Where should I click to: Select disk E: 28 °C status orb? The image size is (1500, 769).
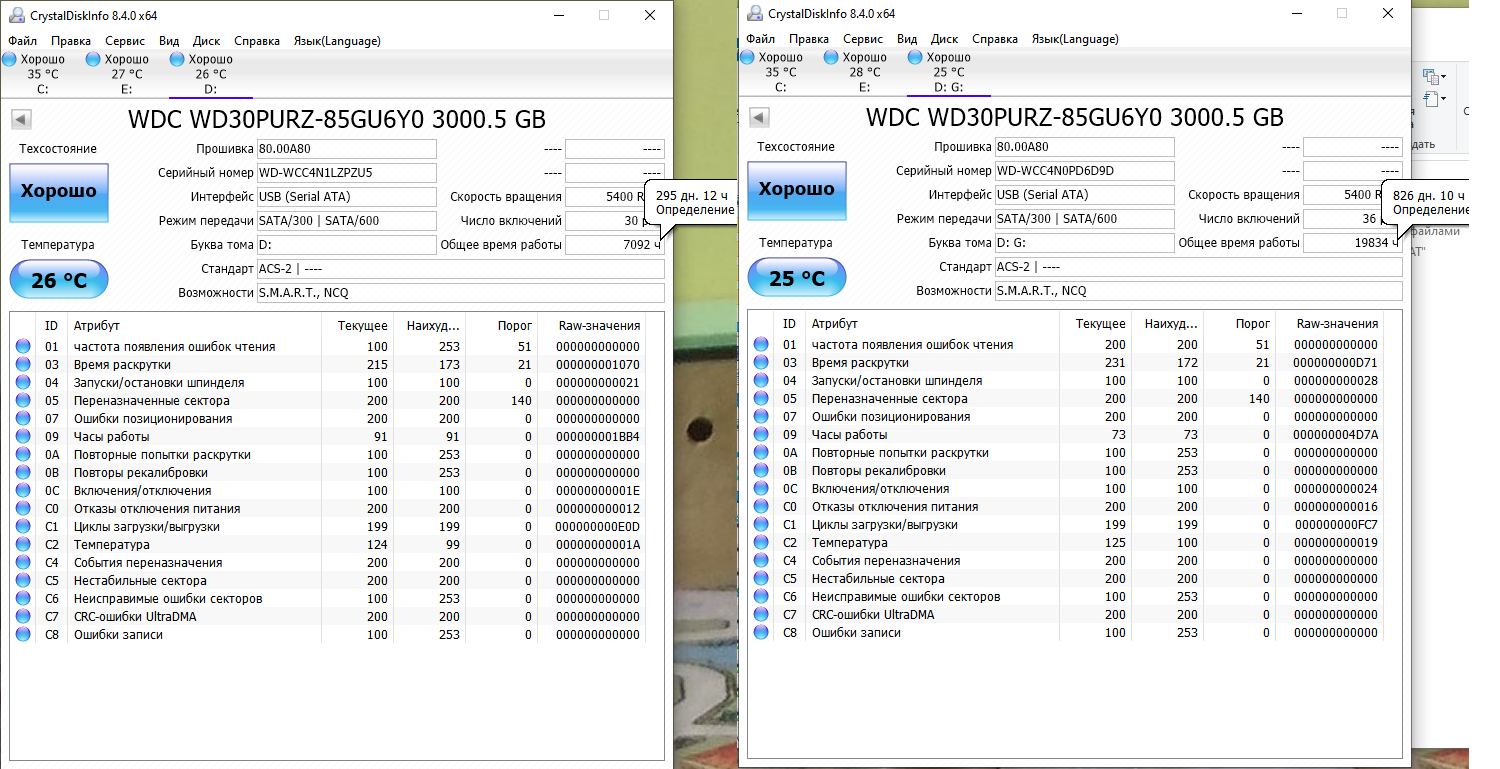(x=831, y=58)
